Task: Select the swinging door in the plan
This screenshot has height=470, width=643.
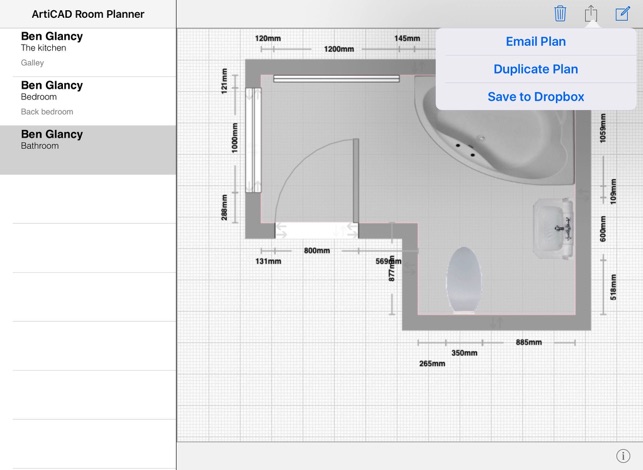Action: [x=317, y=187]
